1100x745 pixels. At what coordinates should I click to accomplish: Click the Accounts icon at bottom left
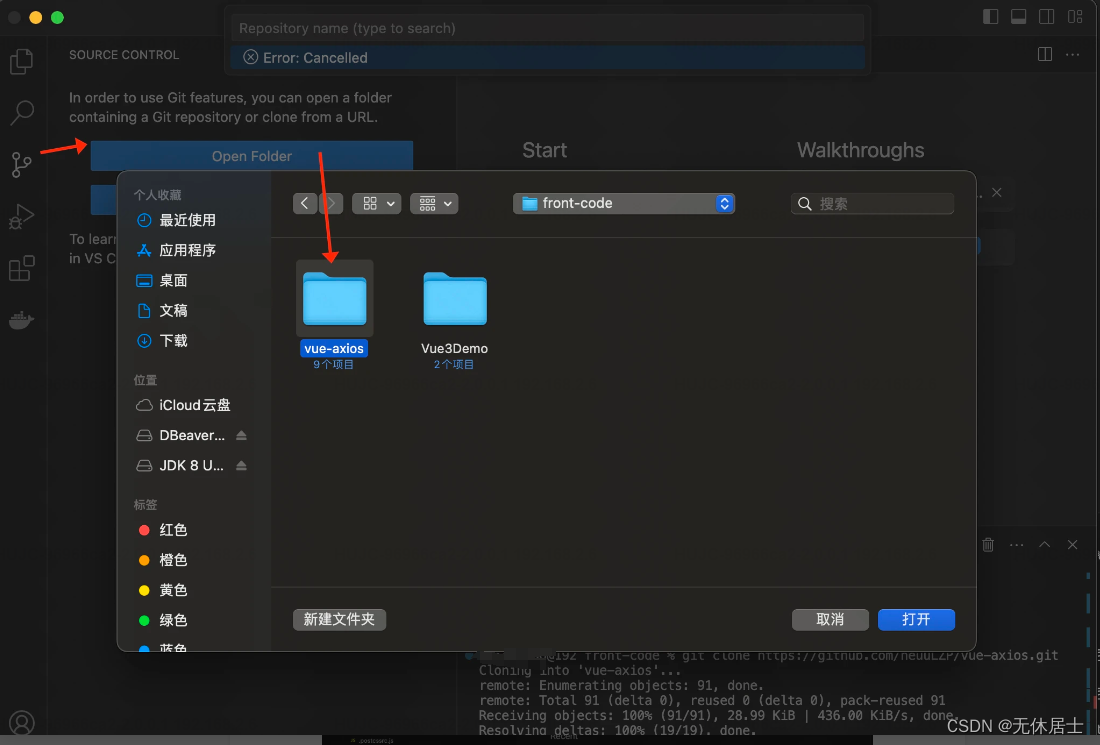(x=21, y=722)
